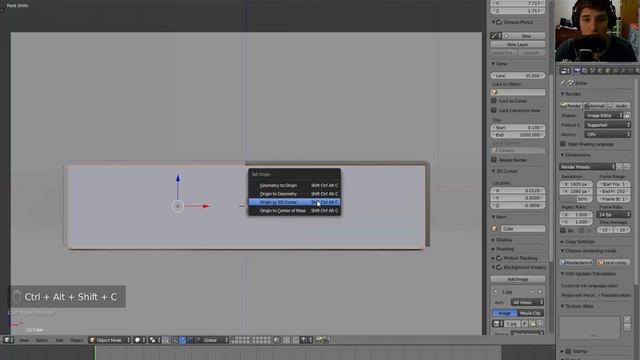Open the snap element selector icon

(x=305, y=340)
